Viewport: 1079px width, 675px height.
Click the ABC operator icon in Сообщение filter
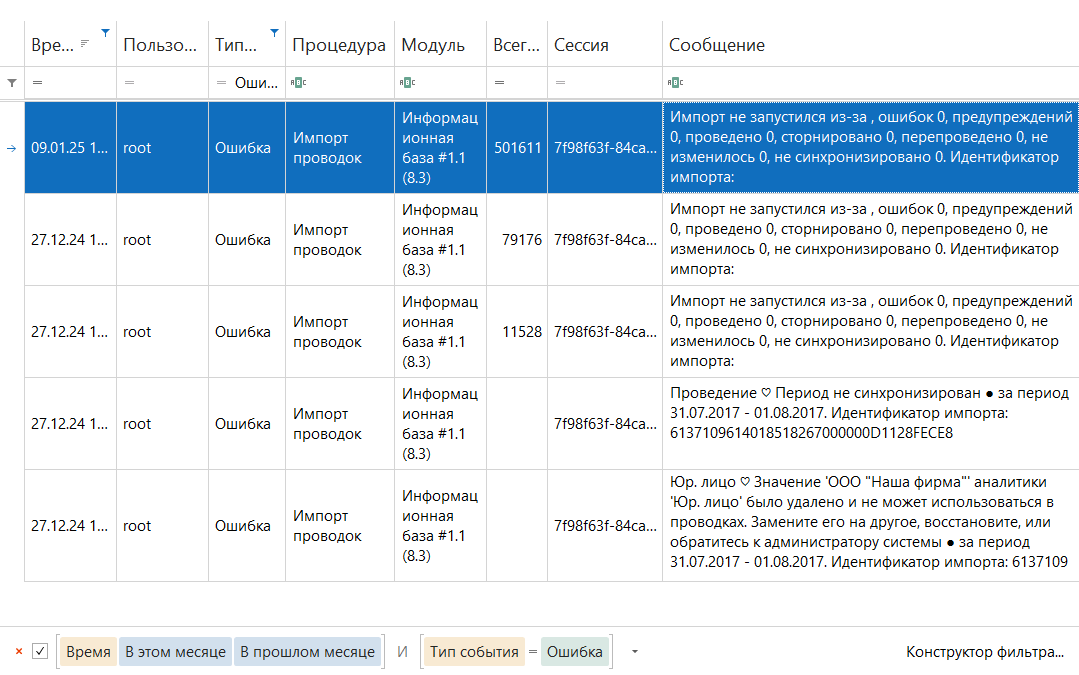click(675, 83)
